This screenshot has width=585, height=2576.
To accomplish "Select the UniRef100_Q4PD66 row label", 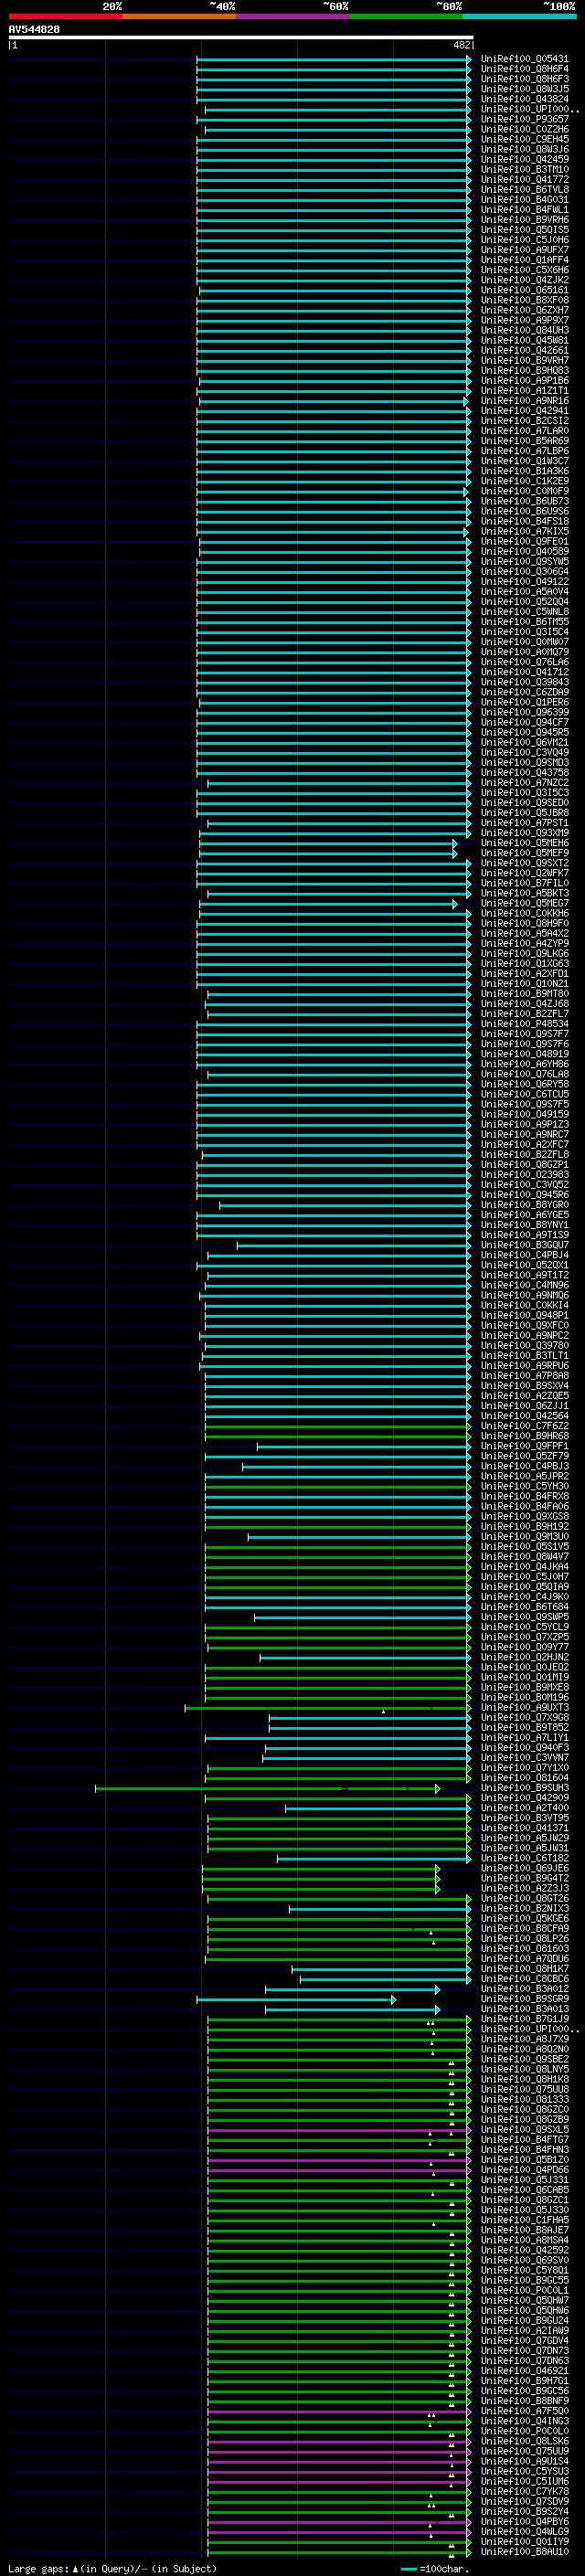I will [x=524, y=2169].
